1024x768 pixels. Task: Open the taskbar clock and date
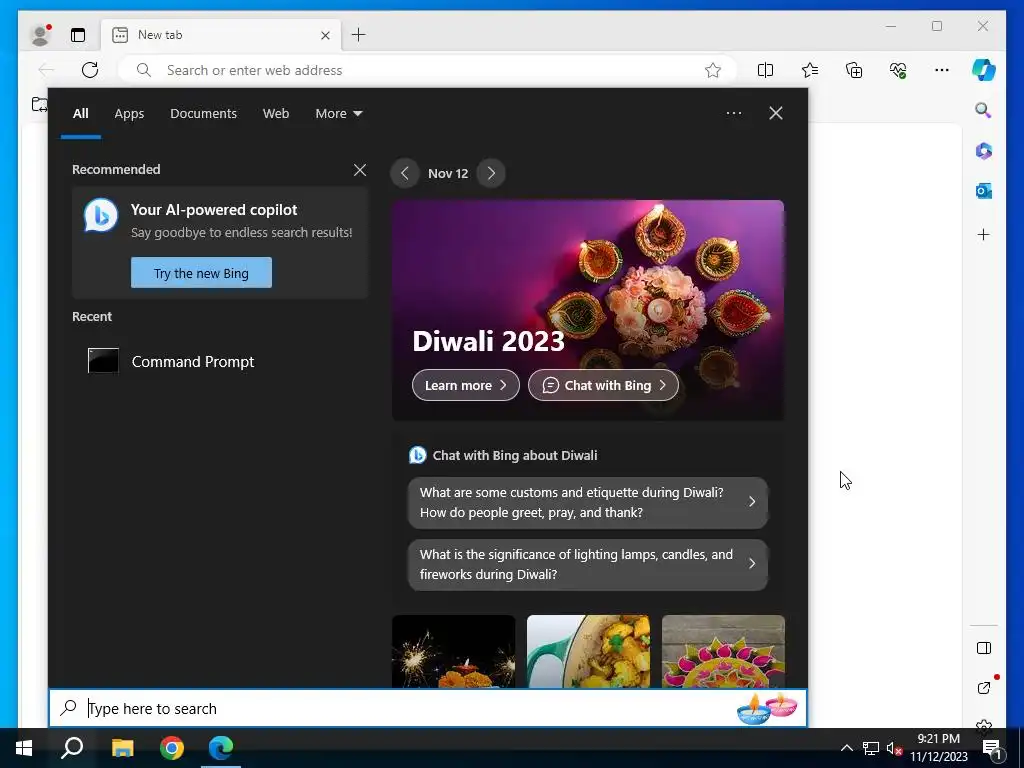[x=939, y=748]
